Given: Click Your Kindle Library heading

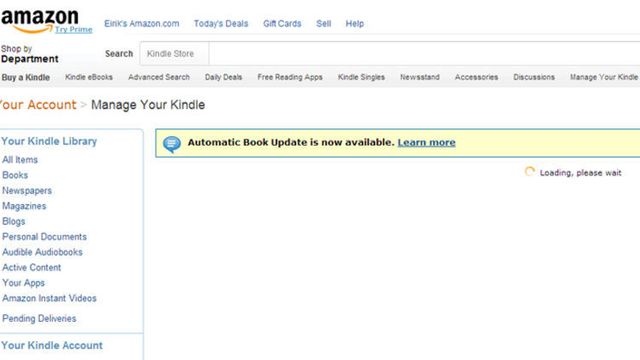Looking at the screenshot, I should click(x=49, y=141).
